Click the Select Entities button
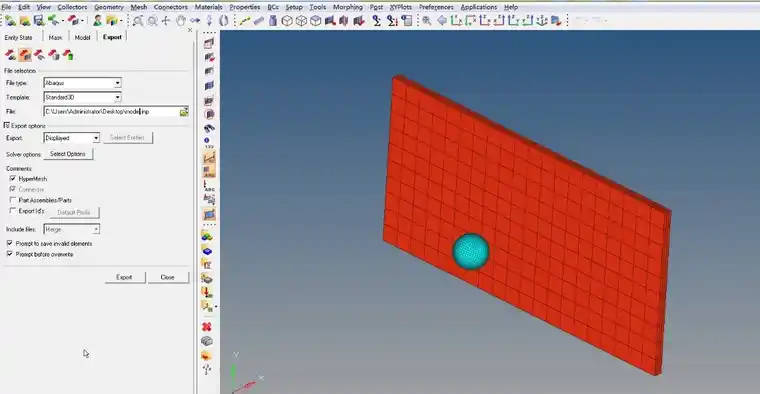Viewport: 760px width, 394px height. [127, 138]
